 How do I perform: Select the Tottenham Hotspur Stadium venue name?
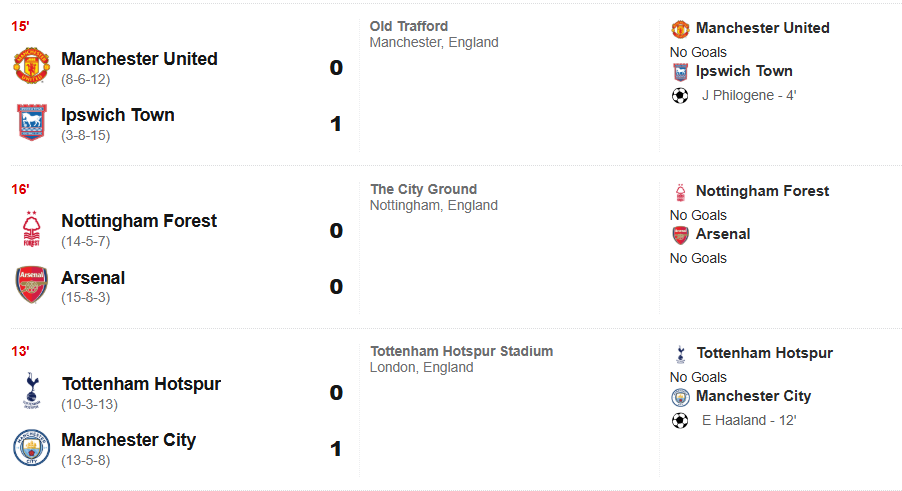tap(461, 351)
